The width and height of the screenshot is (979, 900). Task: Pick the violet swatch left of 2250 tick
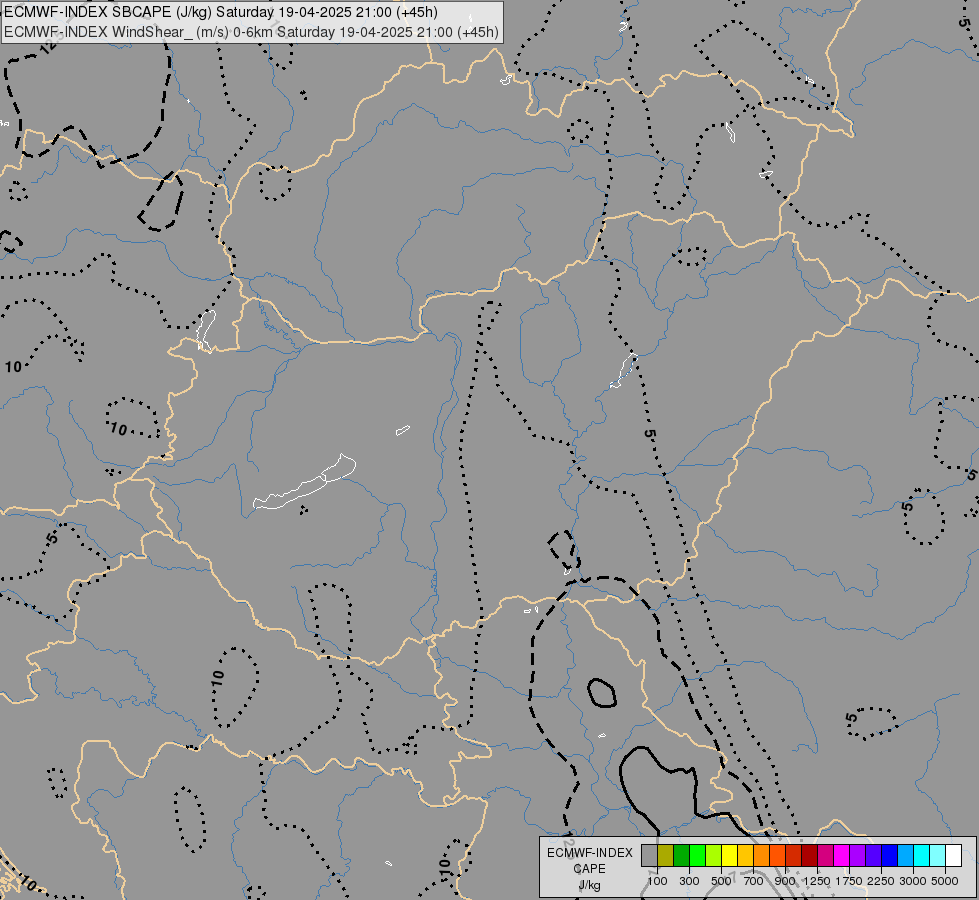[x=873, y=856]
